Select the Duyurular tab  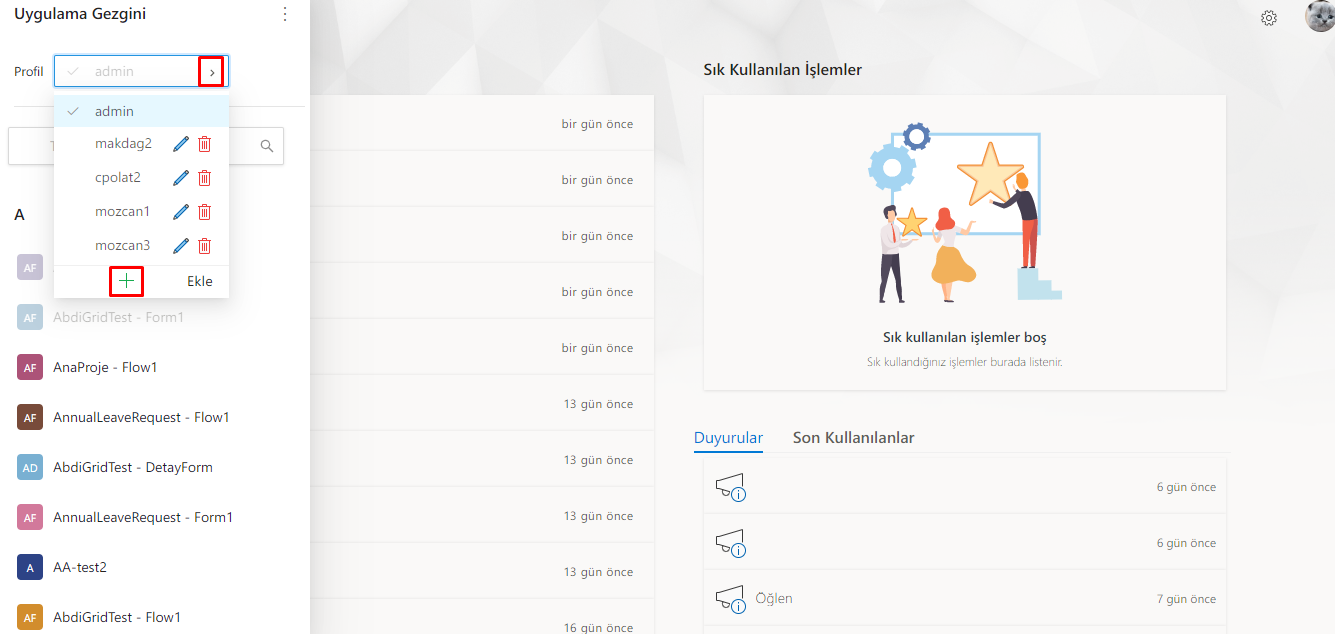(x=728, y=438)
